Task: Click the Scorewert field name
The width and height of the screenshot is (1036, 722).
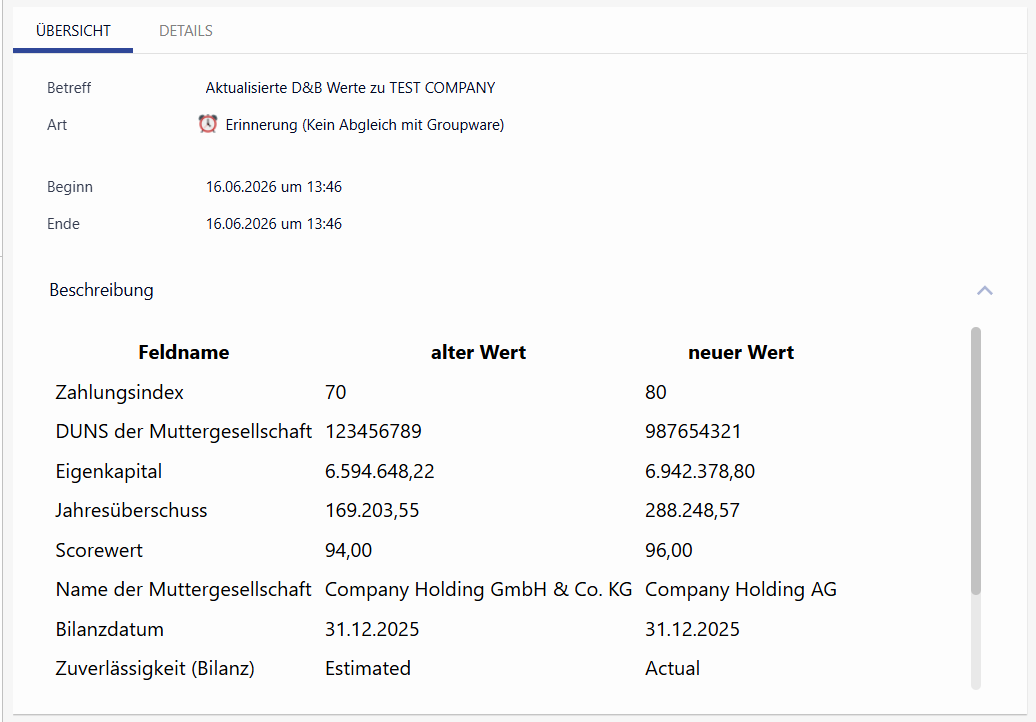Action: 99,550
